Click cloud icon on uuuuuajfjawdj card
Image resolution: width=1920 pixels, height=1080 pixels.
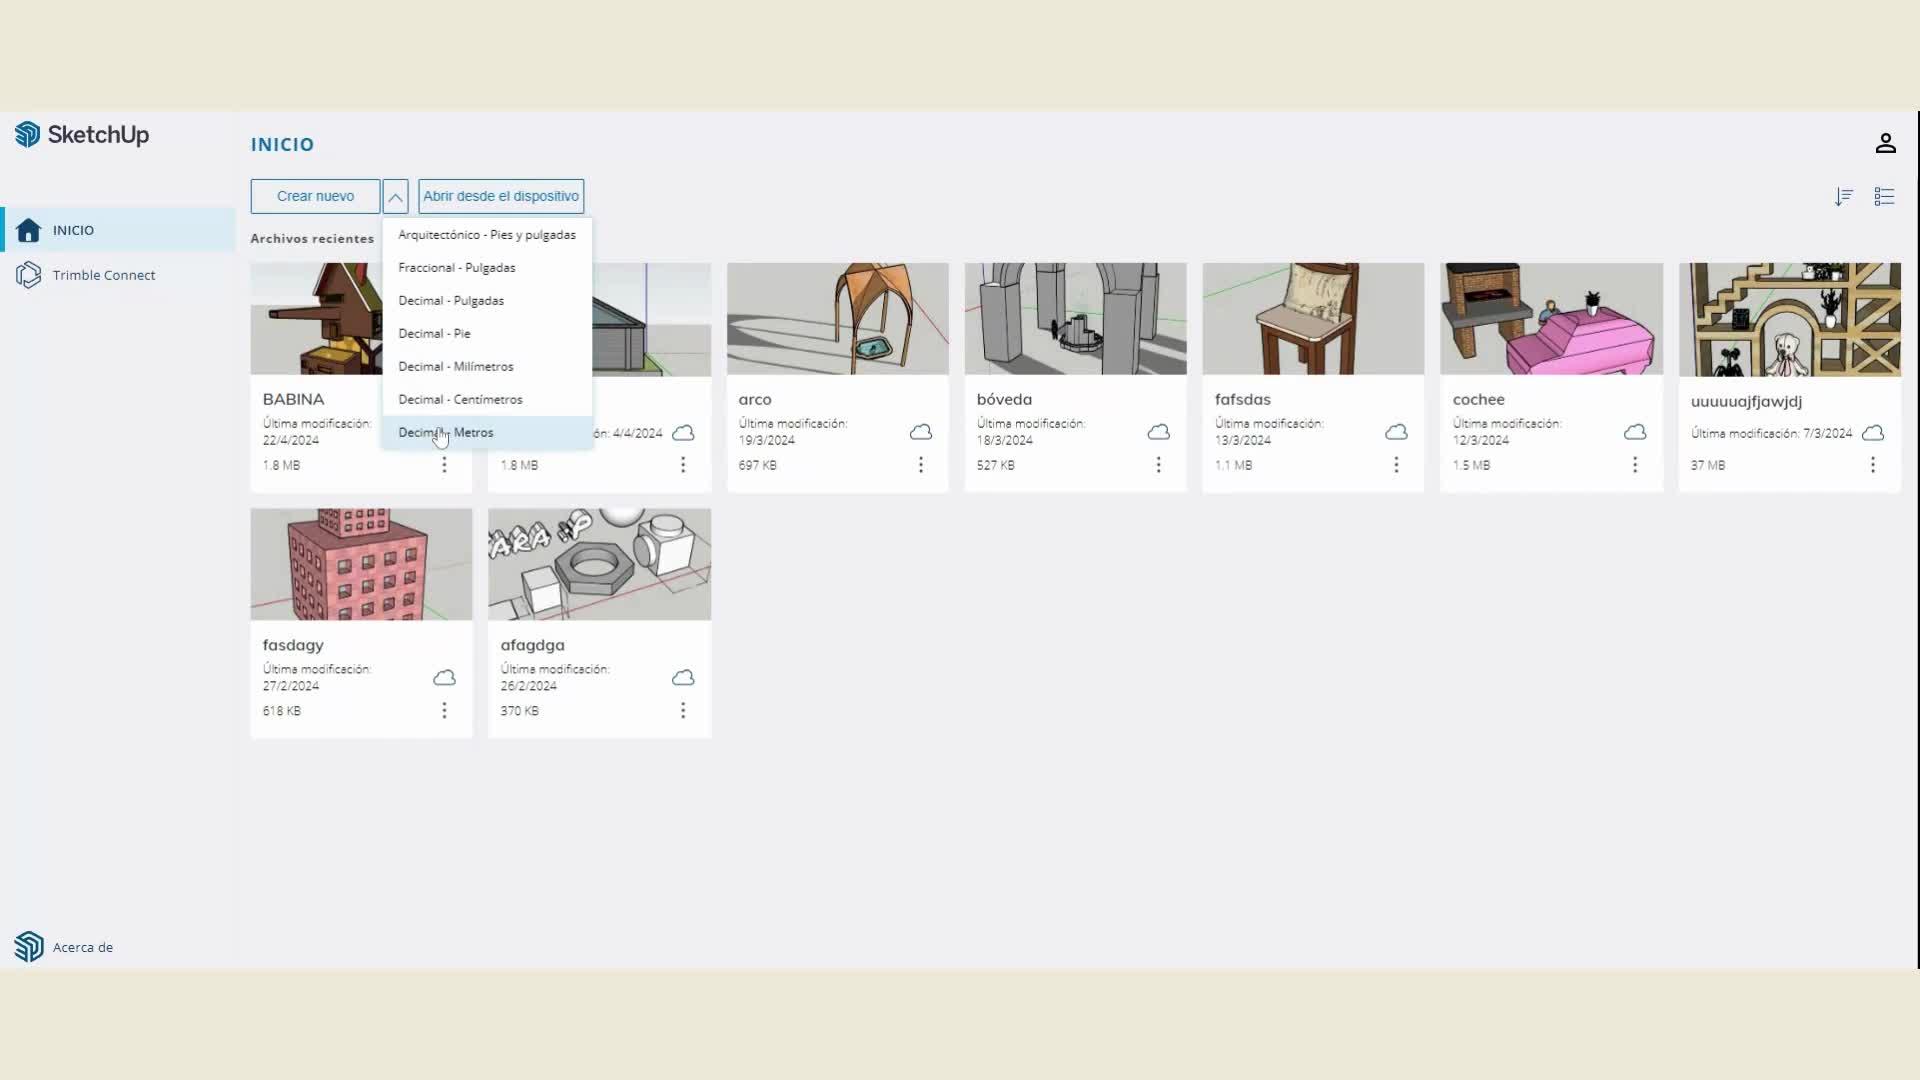click(x=1873, y=433)
